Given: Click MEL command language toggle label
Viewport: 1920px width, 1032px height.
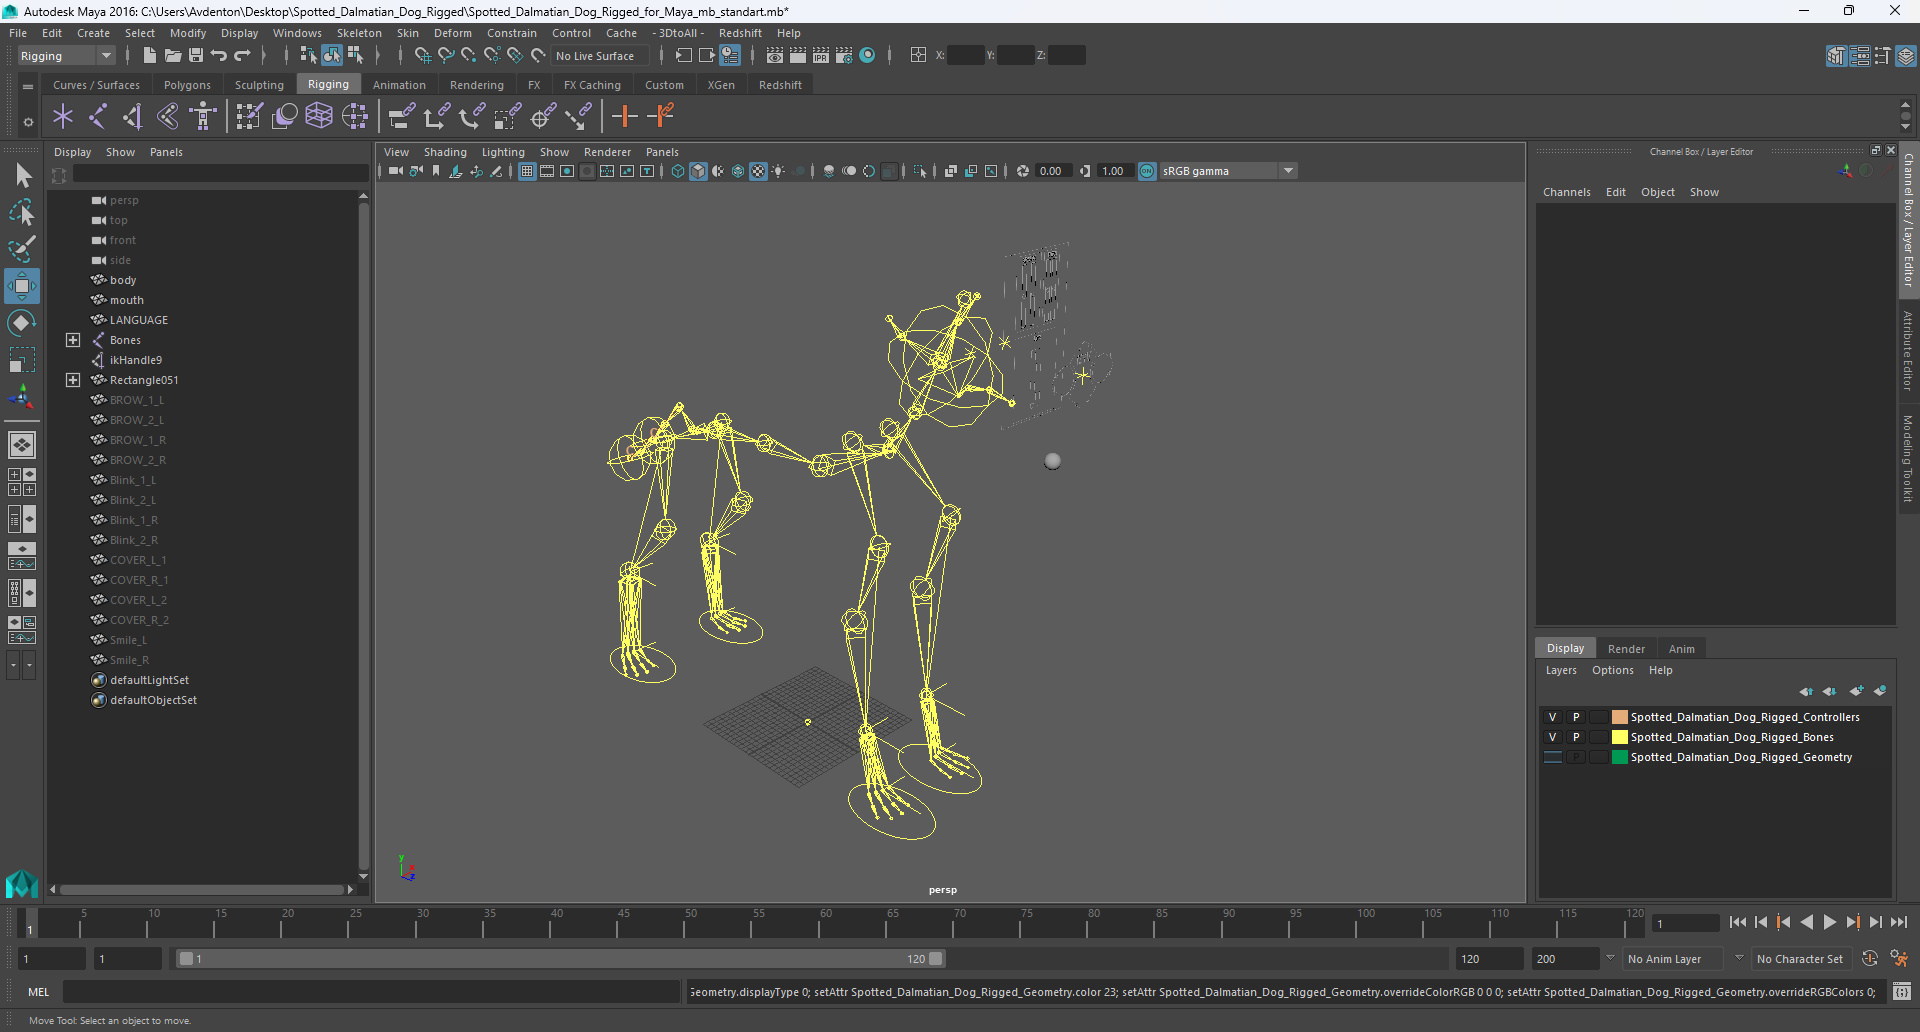Looking at the screenshot, I should point(38,992).
